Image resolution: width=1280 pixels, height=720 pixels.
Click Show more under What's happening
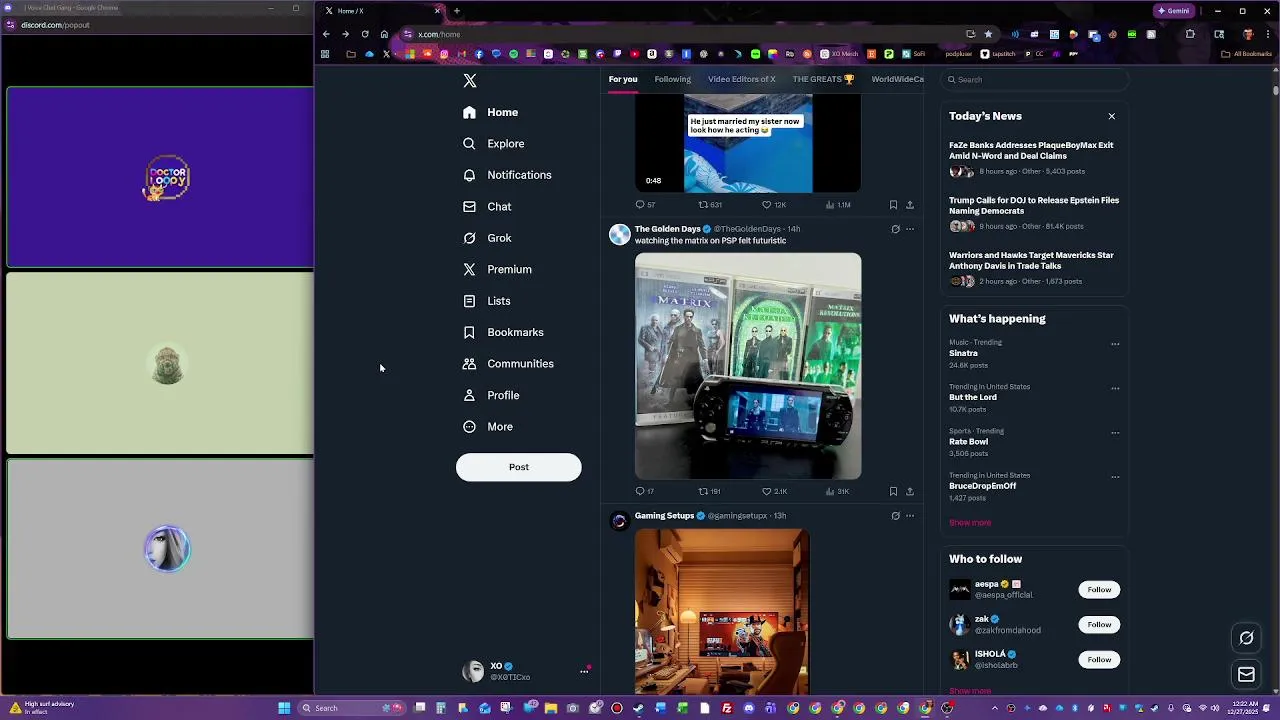(970, 523)
